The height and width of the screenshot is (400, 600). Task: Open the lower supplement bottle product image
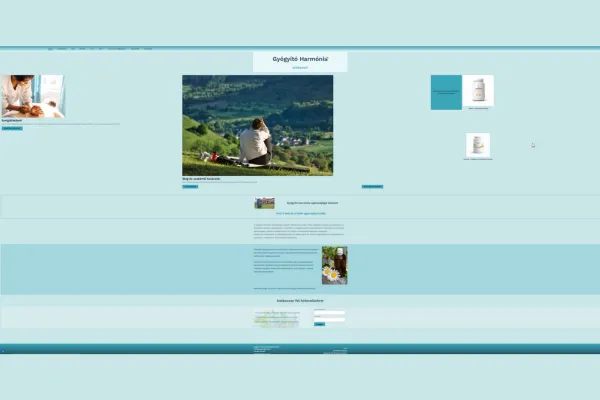coord(478,145)
